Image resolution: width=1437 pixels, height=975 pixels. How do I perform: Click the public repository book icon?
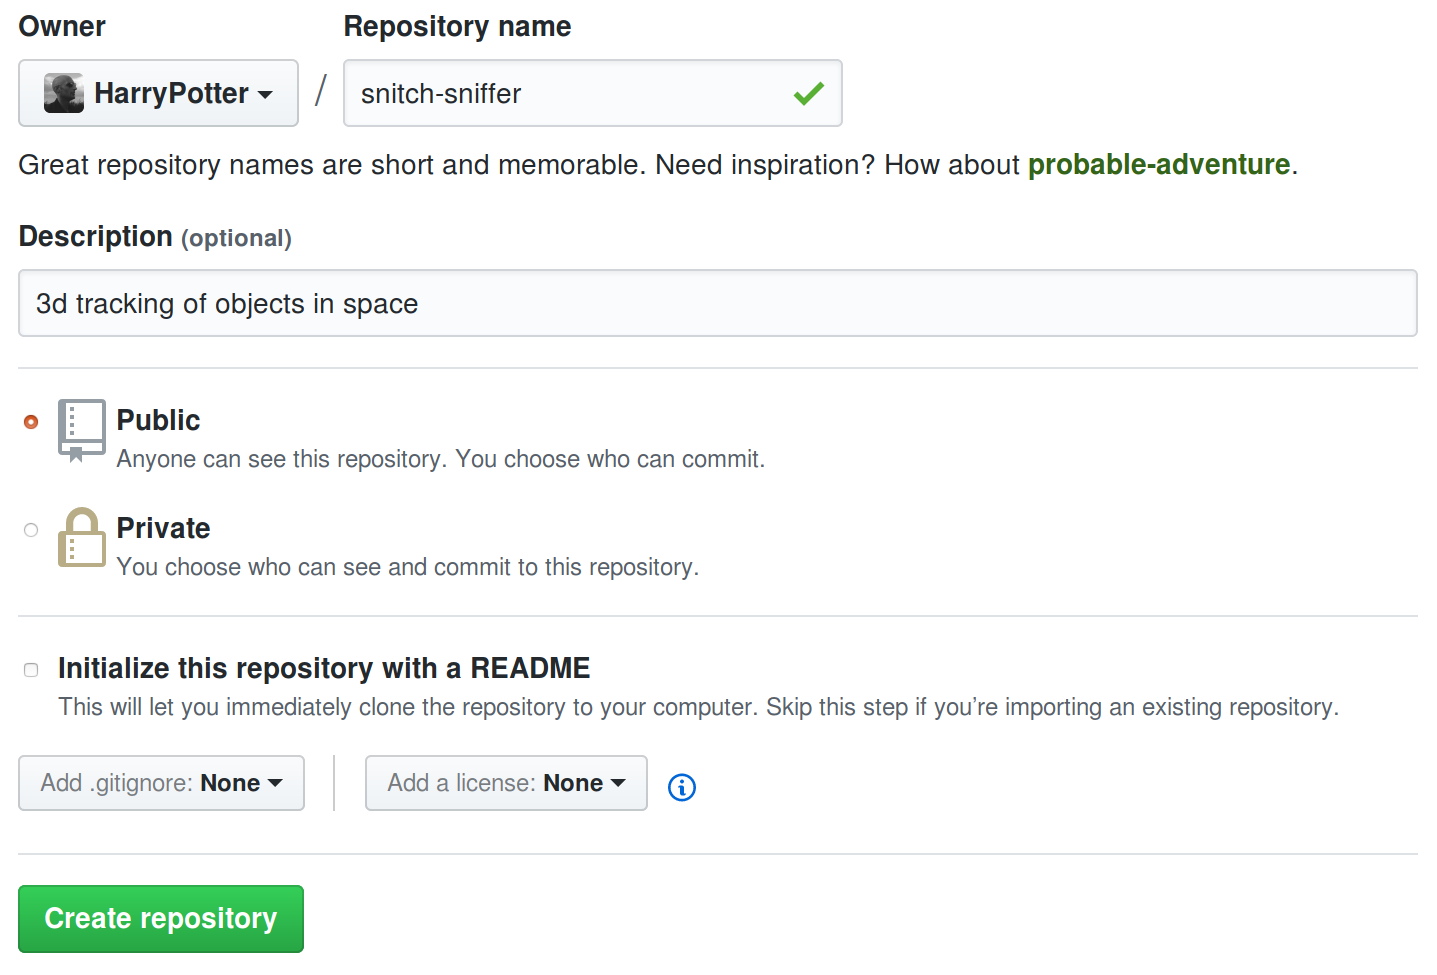tap(81, 430)
